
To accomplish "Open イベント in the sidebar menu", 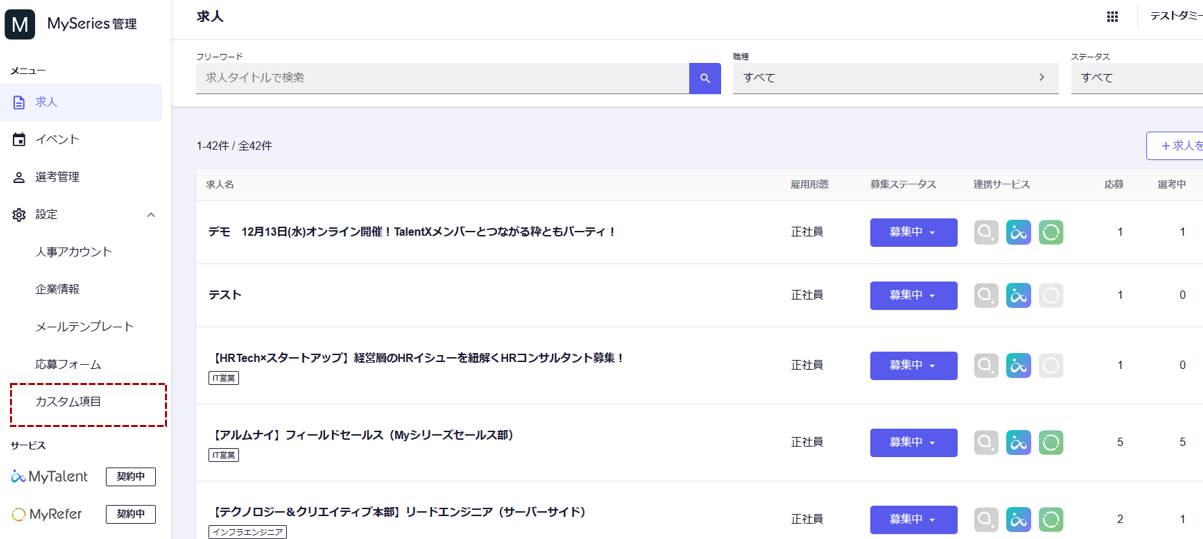I will [x=57, y=140].
